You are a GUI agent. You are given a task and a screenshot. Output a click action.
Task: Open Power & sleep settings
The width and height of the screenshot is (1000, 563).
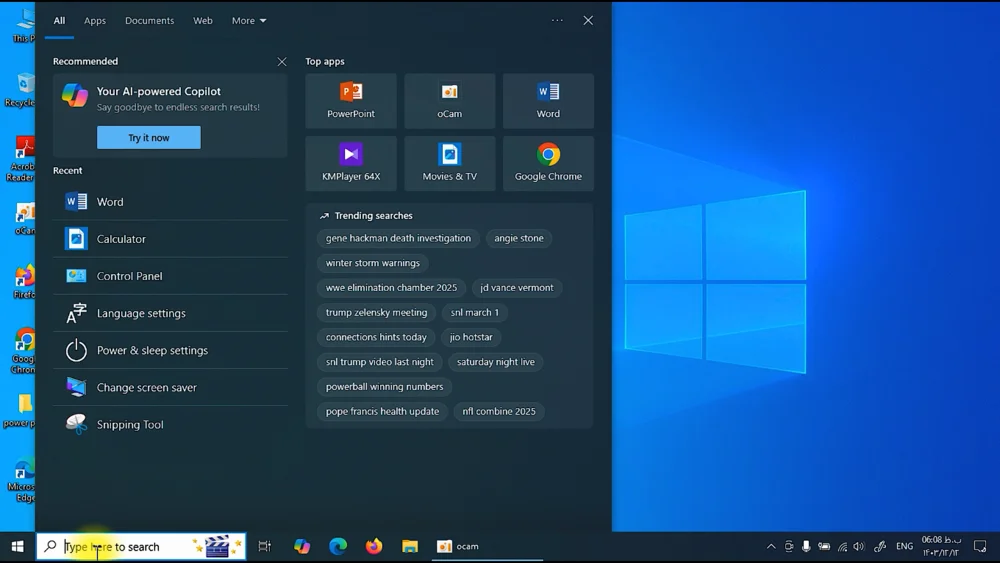tap(170, 350)
